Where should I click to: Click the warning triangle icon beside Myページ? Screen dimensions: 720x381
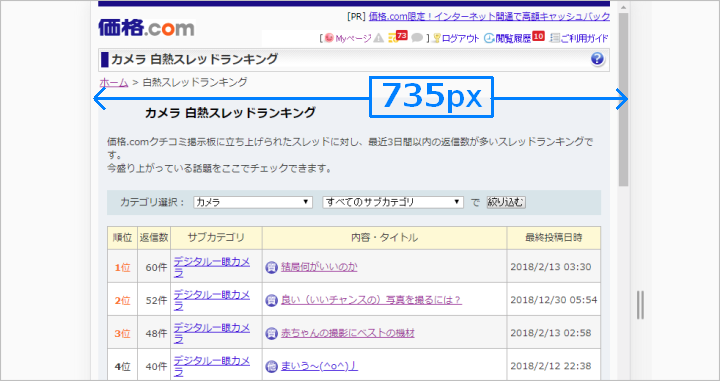click(378, 38)
